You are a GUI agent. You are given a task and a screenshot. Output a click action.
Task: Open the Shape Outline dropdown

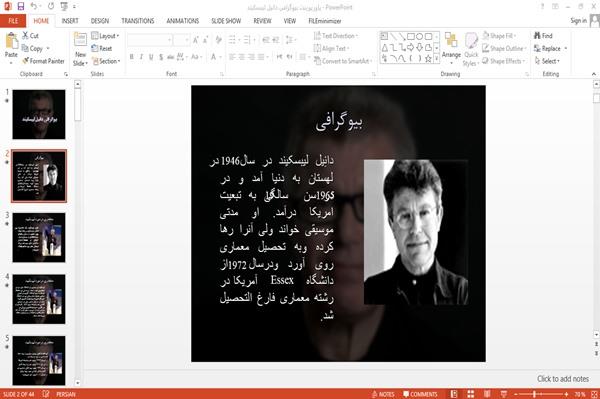click(504, 48)
